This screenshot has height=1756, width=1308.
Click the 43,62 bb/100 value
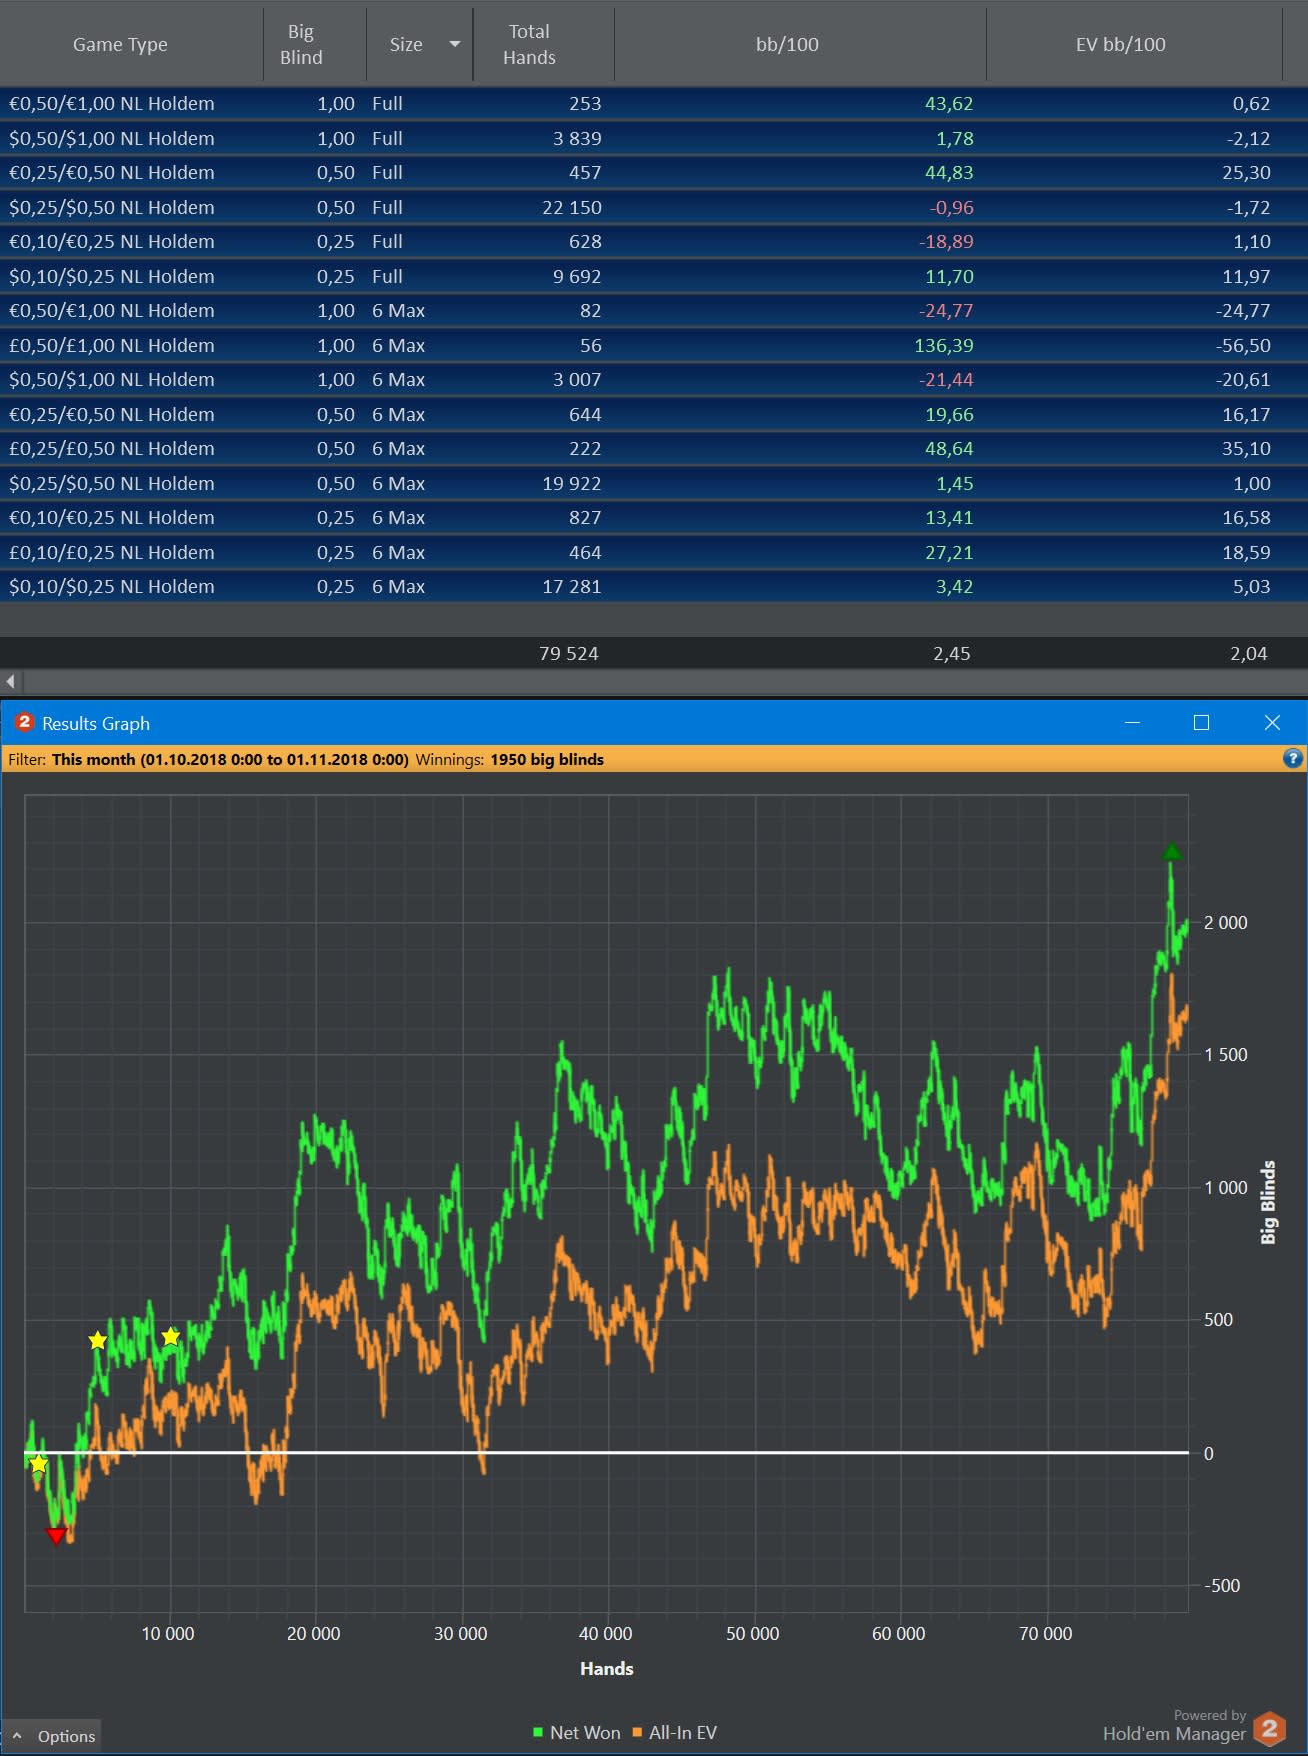948,103
